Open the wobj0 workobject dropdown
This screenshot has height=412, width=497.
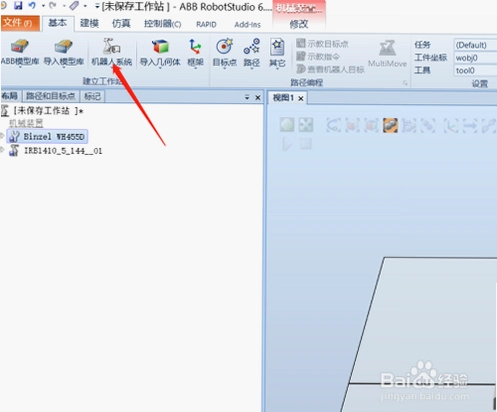(475, 58)
